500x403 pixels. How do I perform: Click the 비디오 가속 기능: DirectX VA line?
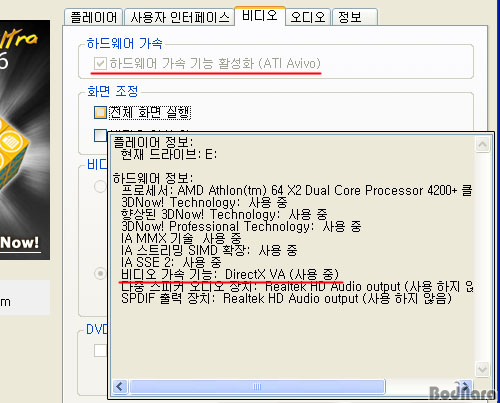coord(230,275)
